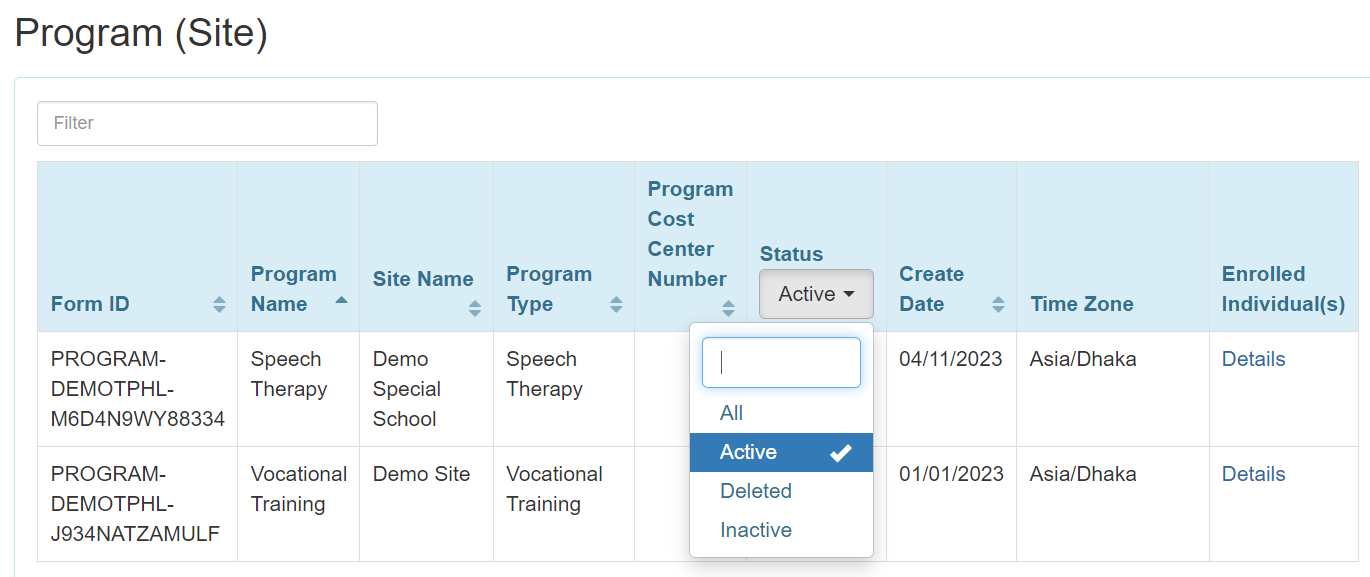Click Program Type header label
Screen dimensions: 1370x577
point(549,289)
